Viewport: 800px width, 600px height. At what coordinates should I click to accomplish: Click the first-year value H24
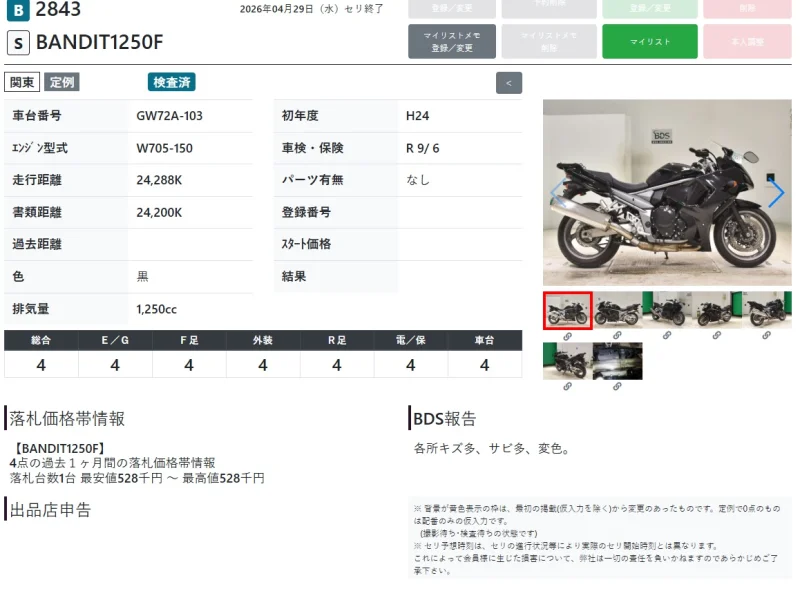pos(417,116)
